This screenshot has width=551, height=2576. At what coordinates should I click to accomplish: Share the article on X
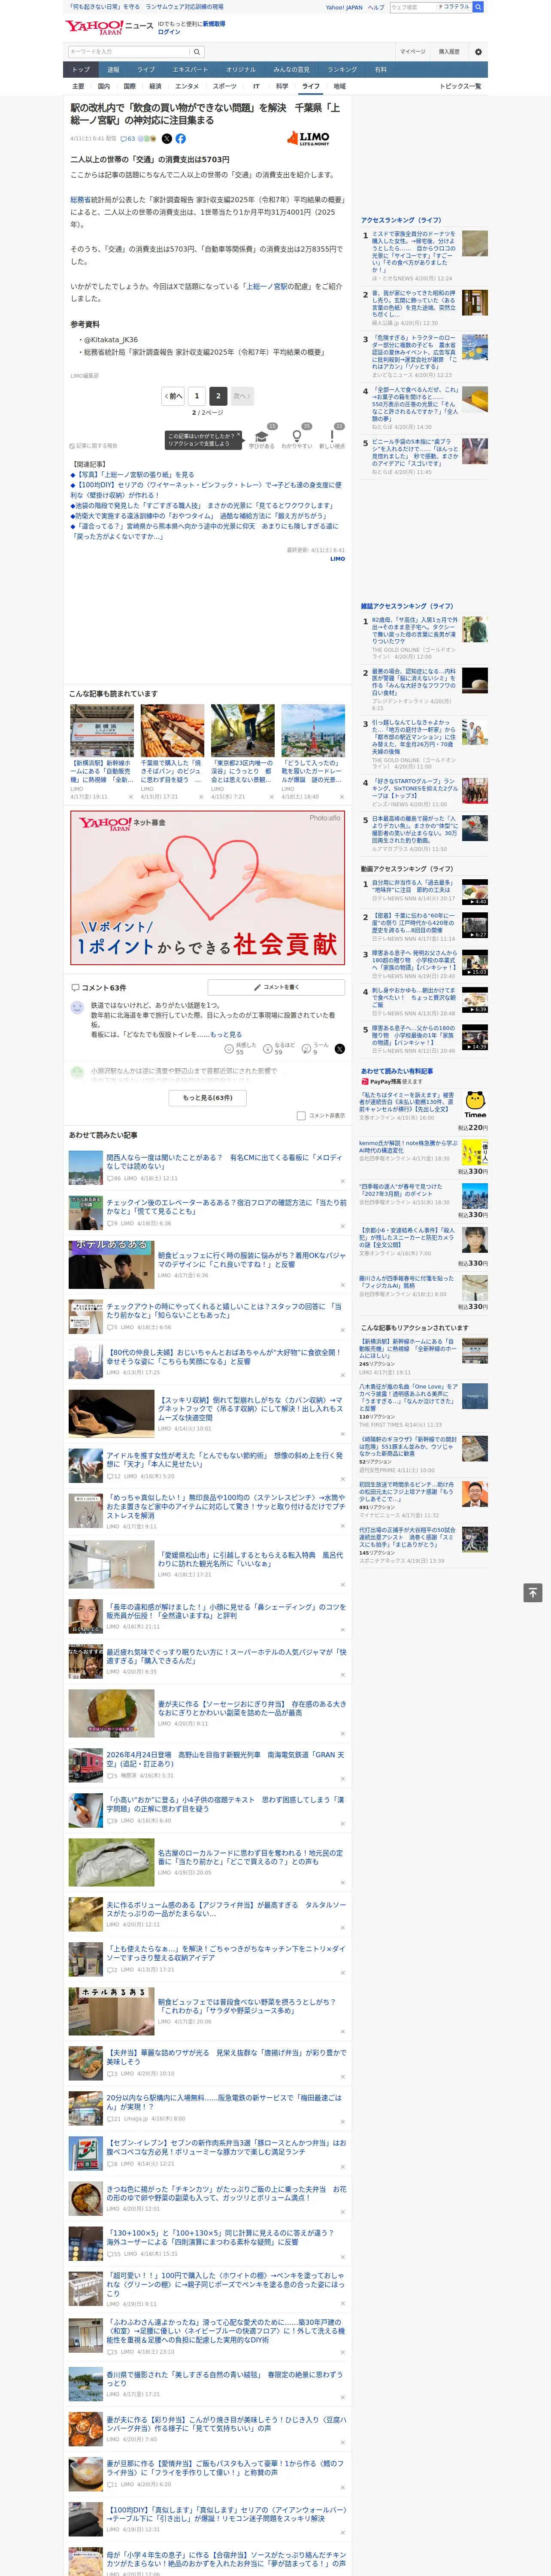[167, 139]
